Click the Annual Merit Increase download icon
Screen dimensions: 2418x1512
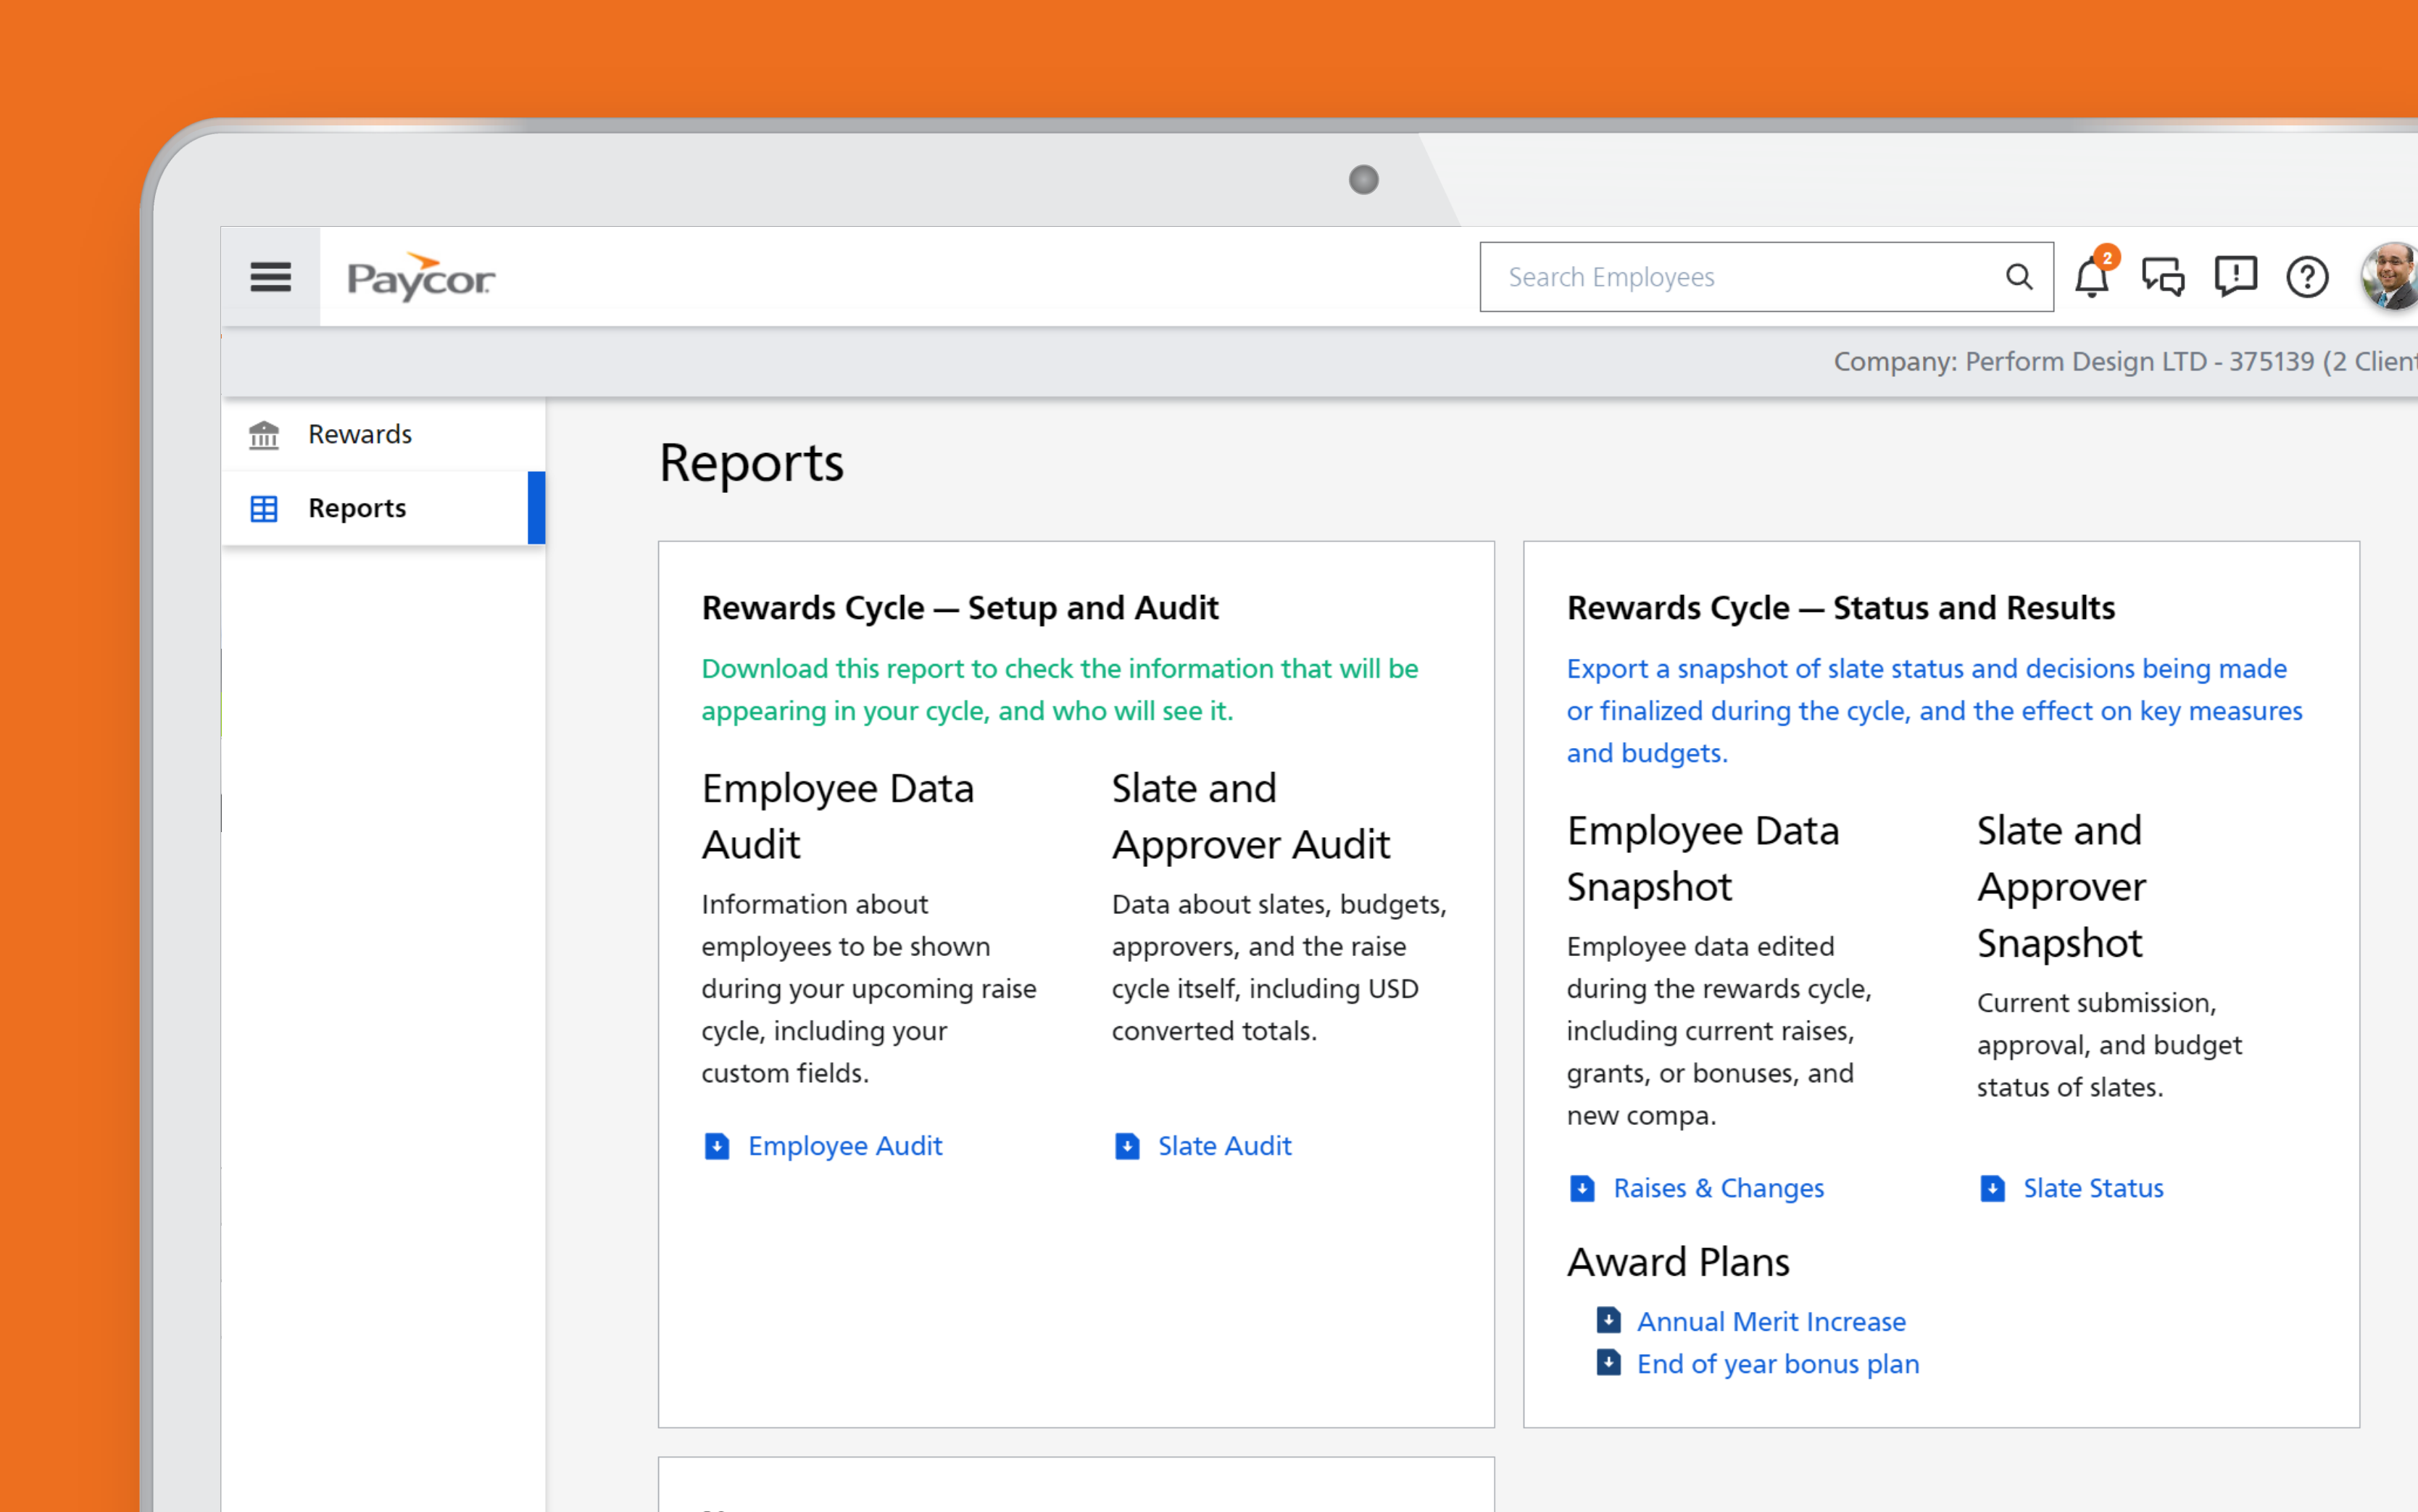pyautogui.click(x=1609, y=1320)
